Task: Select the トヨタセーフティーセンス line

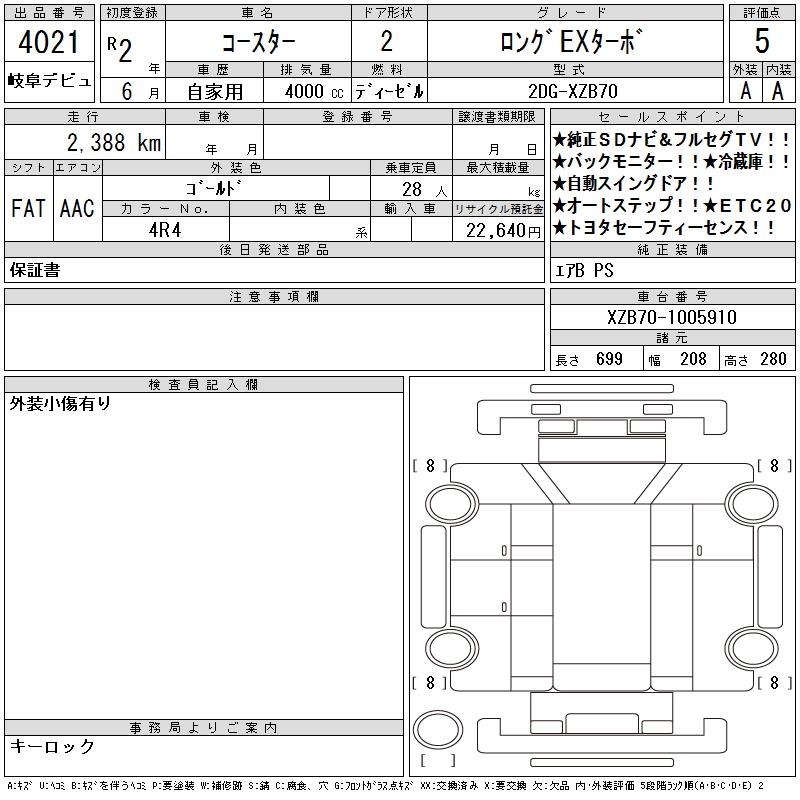Action: (x=664, y=228)
